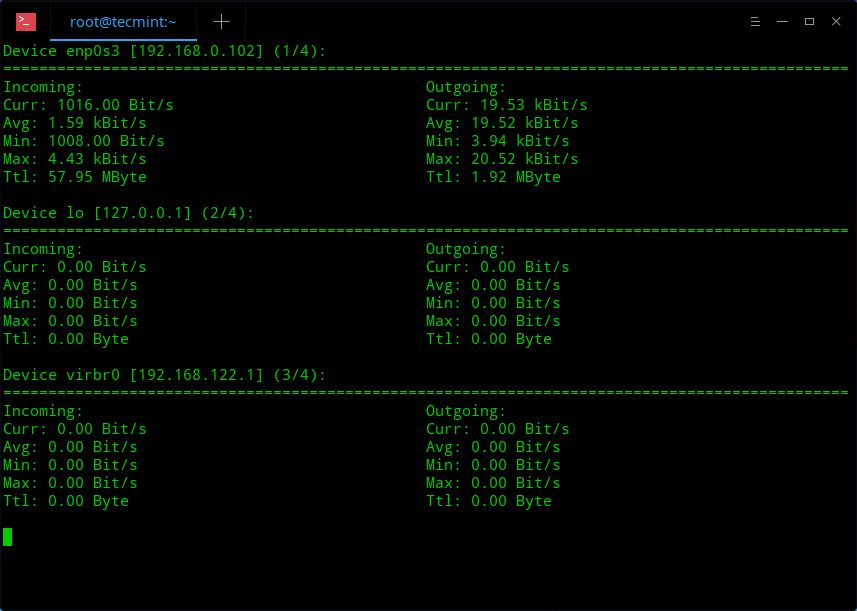Click the 'Ttl: 1.92 MByte' line
Viewport: 857px width, 611px height.
pyautogui.click(x=494, y=177)
